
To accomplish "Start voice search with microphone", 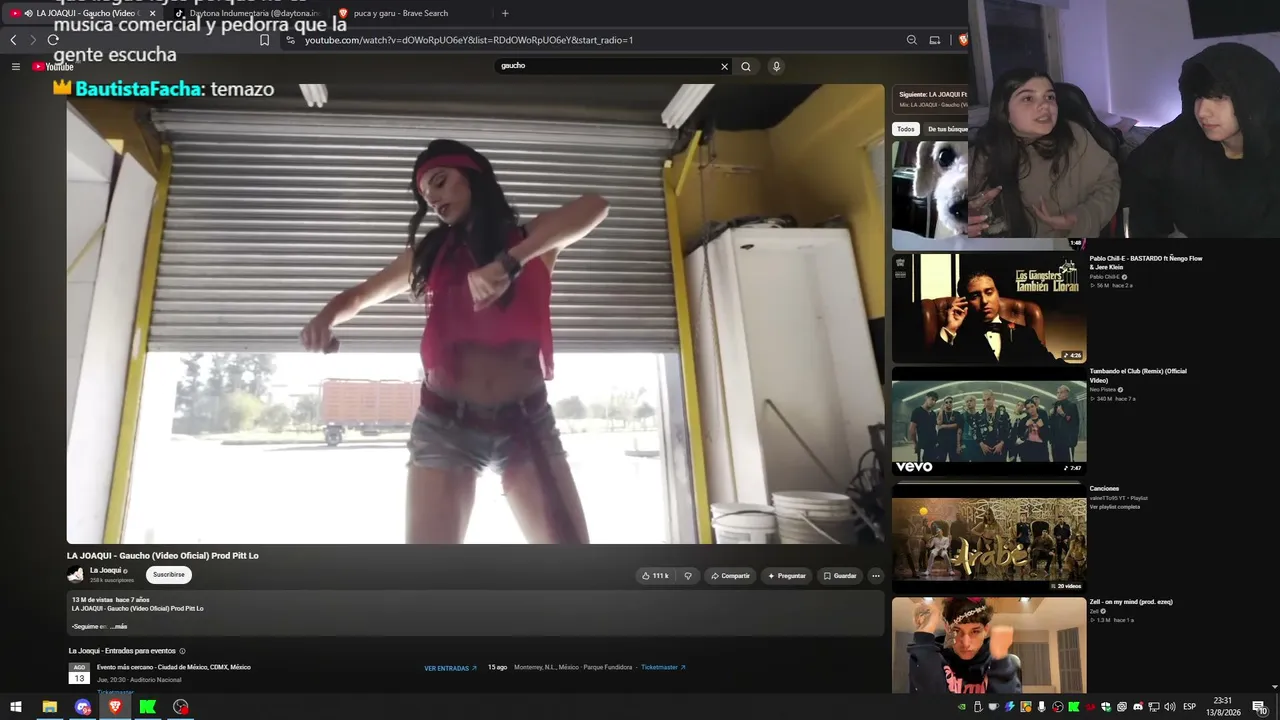I will coord(776,66).
